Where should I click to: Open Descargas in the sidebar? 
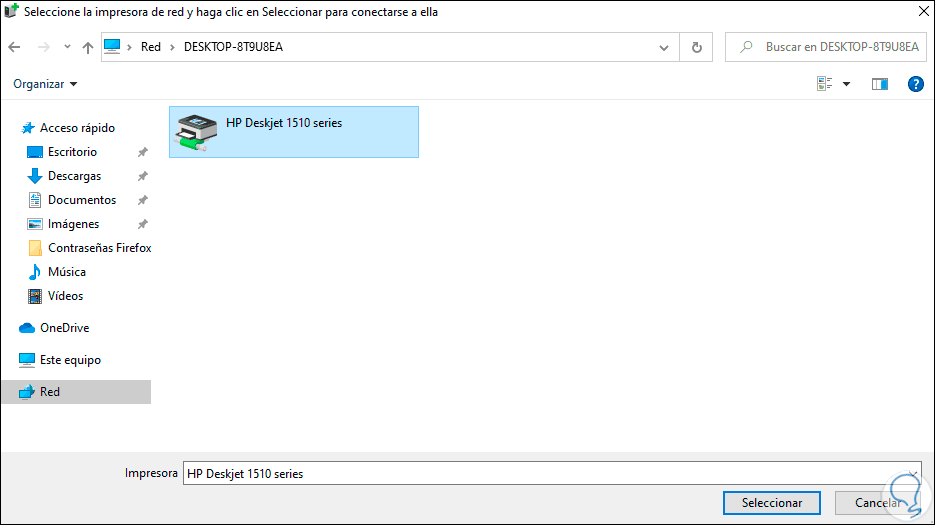pyautogui.click(x=75, y=176)
